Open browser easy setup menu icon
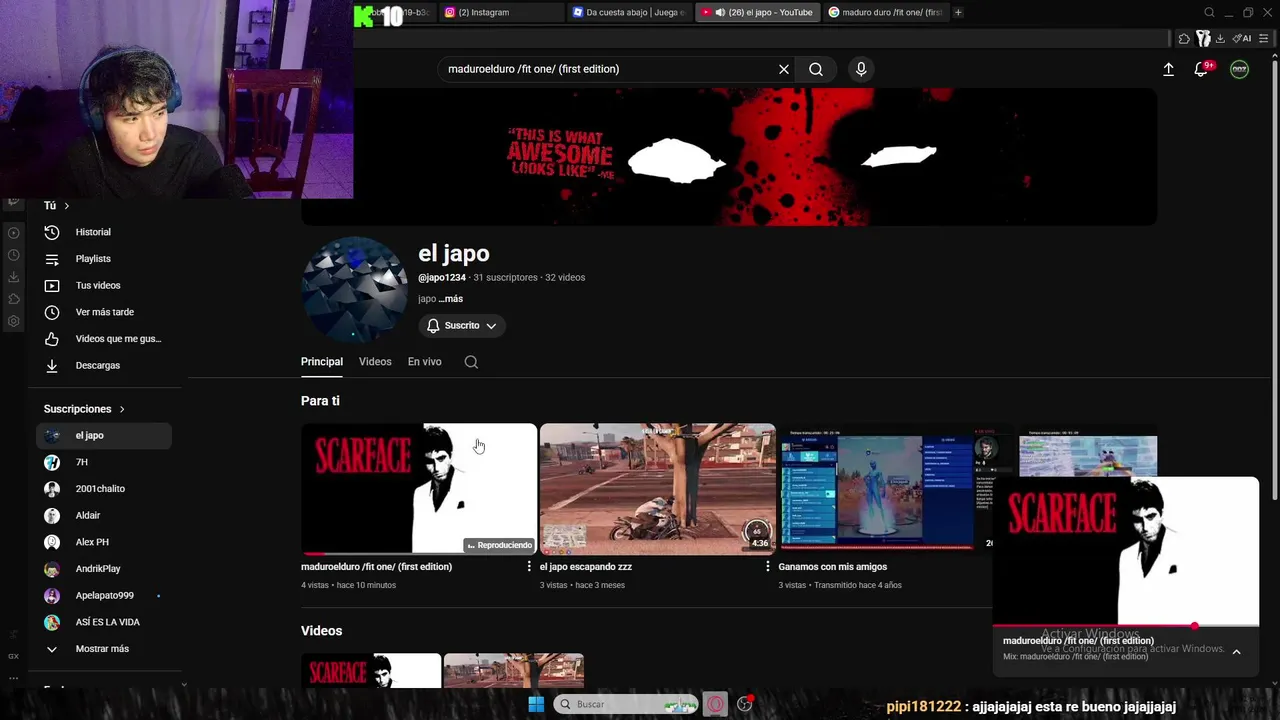 click(1265, 38)
